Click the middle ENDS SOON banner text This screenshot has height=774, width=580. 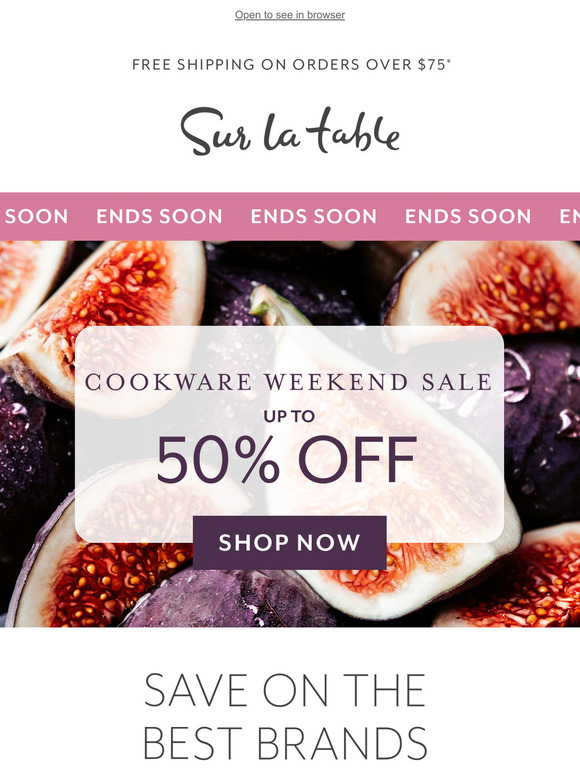point(313,216)
